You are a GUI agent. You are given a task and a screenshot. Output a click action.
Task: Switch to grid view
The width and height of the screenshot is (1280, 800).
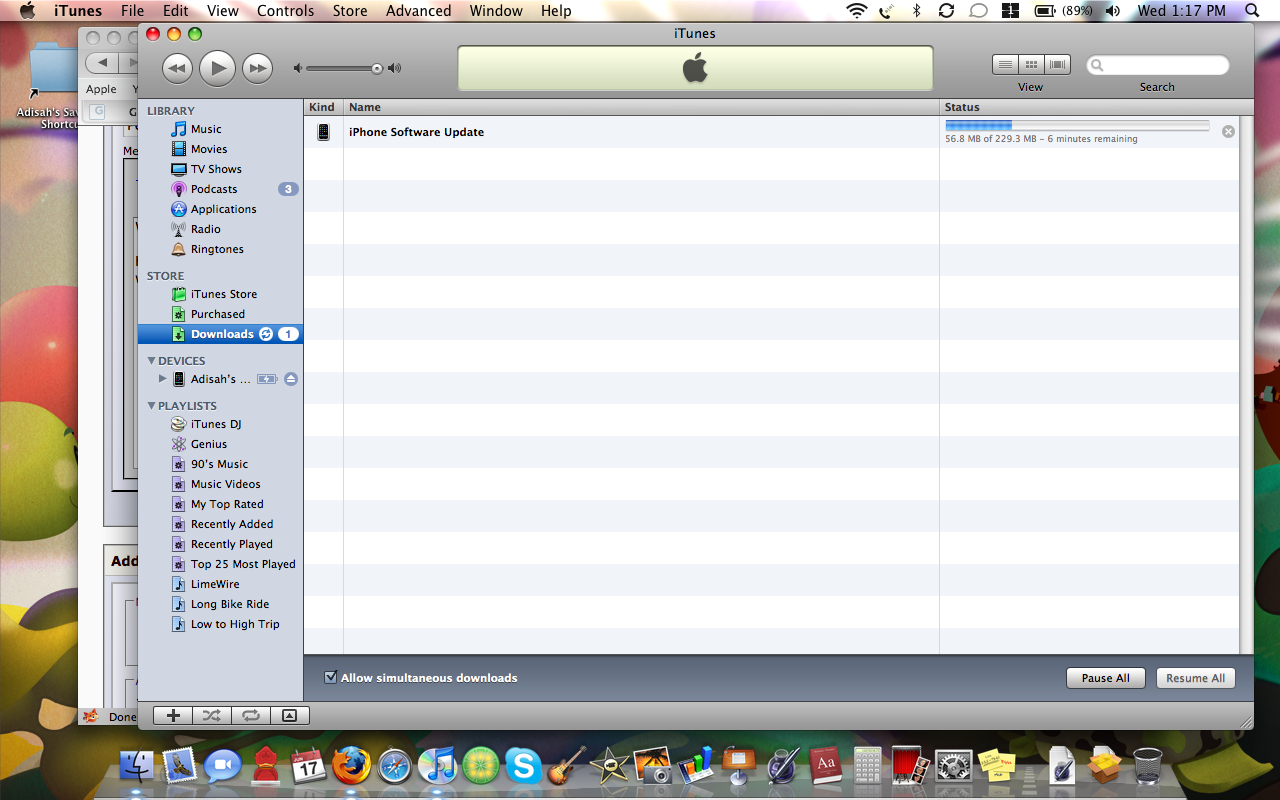pyautogui.click(x=1031, y=65)
